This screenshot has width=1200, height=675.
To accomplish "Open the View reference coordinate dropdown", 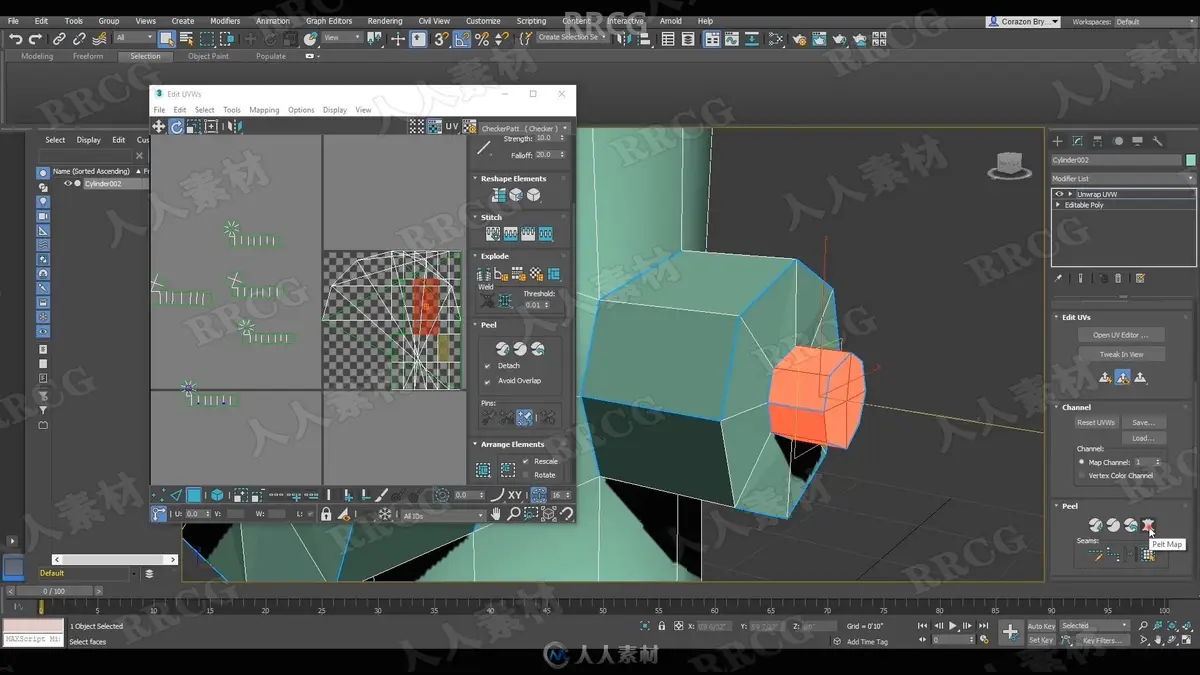I will pos(343,38).
